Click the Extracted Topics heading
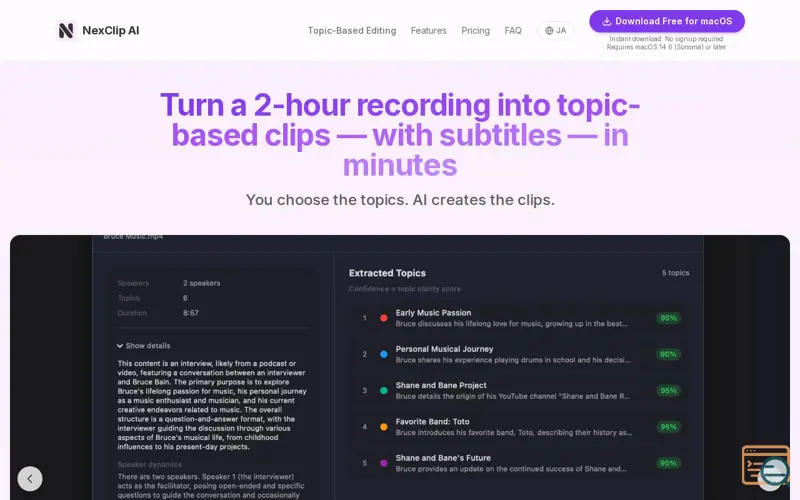This screenshot has height=500, width=800. click(x=387, y=273)
